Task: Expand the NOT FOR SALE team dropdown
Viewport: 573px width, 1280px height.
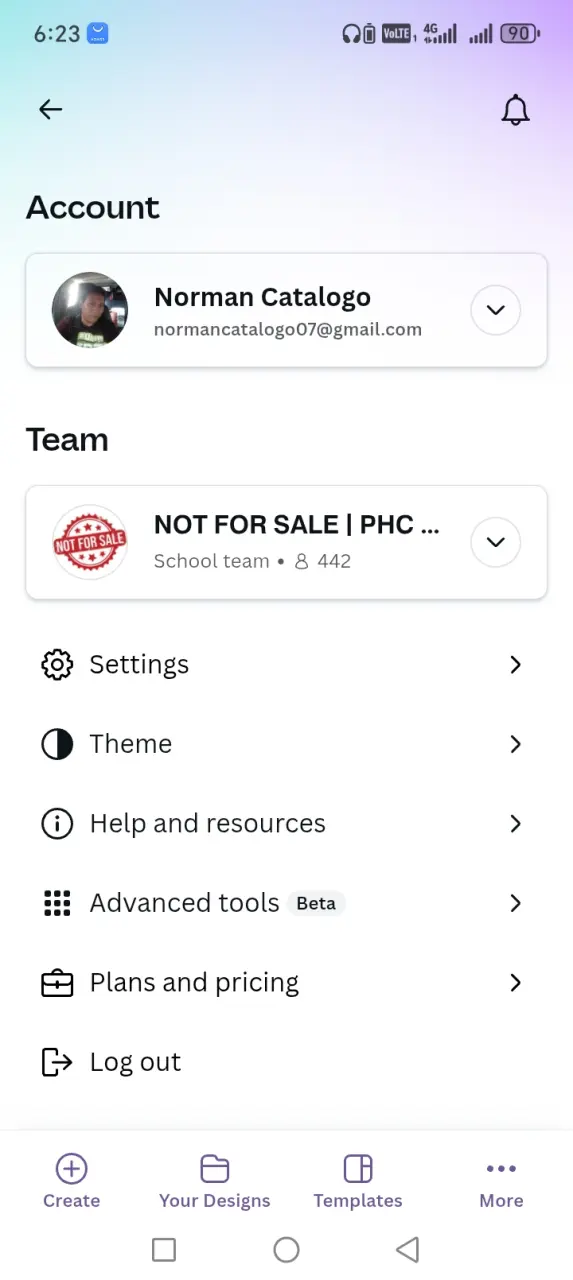Action: [496, 542]
